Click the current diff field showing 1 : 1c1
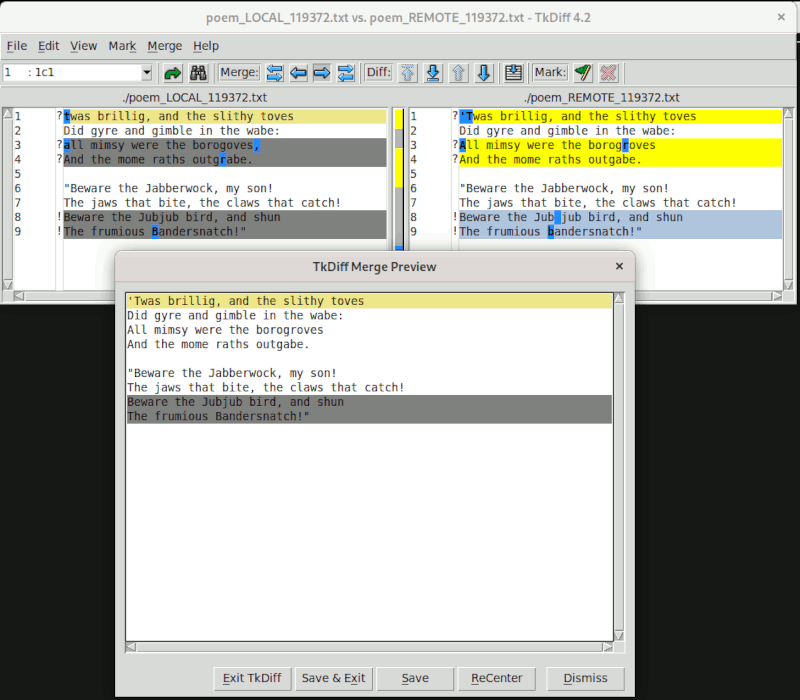 tap(71, 72)
